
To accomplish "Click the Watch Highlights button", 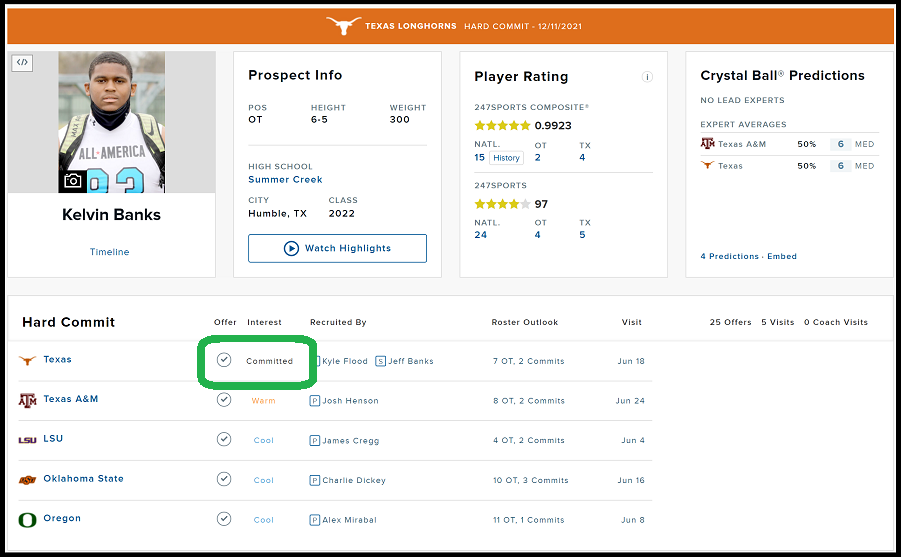I will click(337, 248).
